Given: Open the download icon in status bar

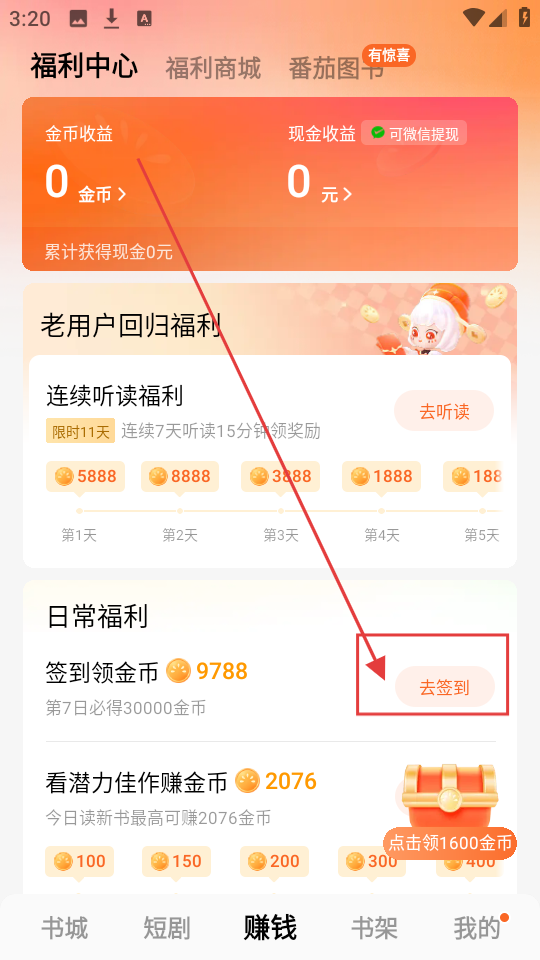Looking at the screenshot, I should point(111,18).
